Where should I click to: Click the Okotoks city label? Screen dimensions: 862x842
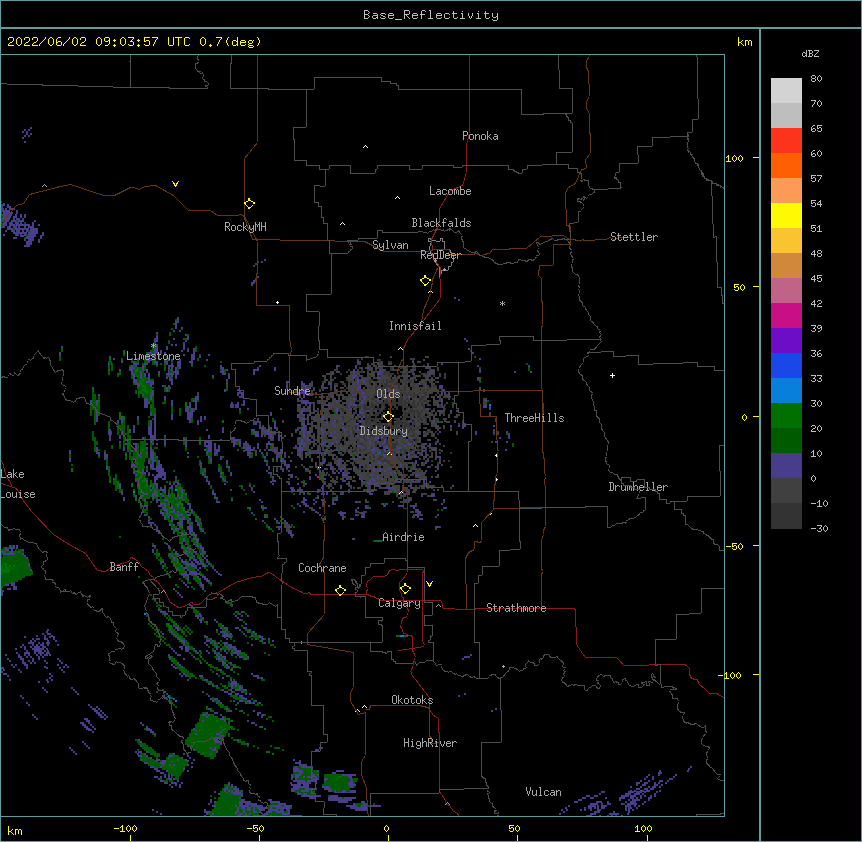click(x=412, y=700)
